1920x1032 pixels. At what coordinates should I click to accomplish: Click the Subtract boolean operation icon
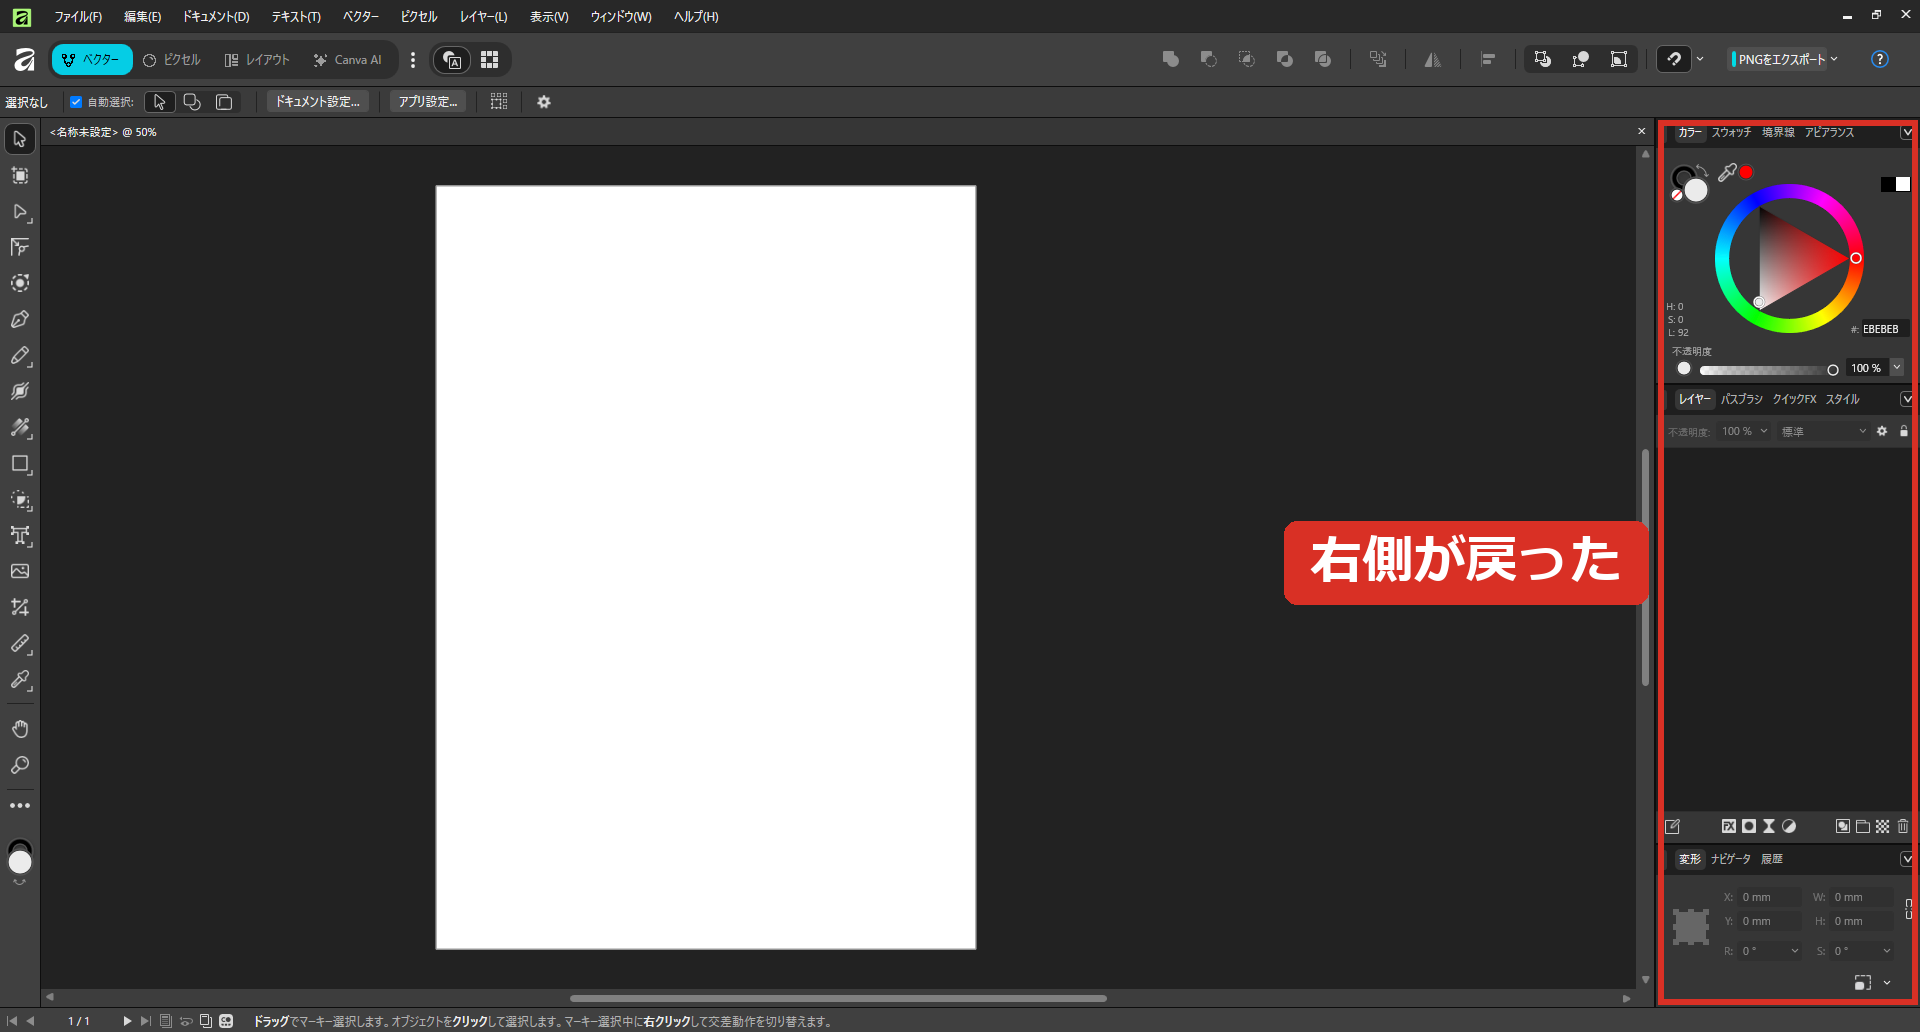click(x=1209, y=59)
